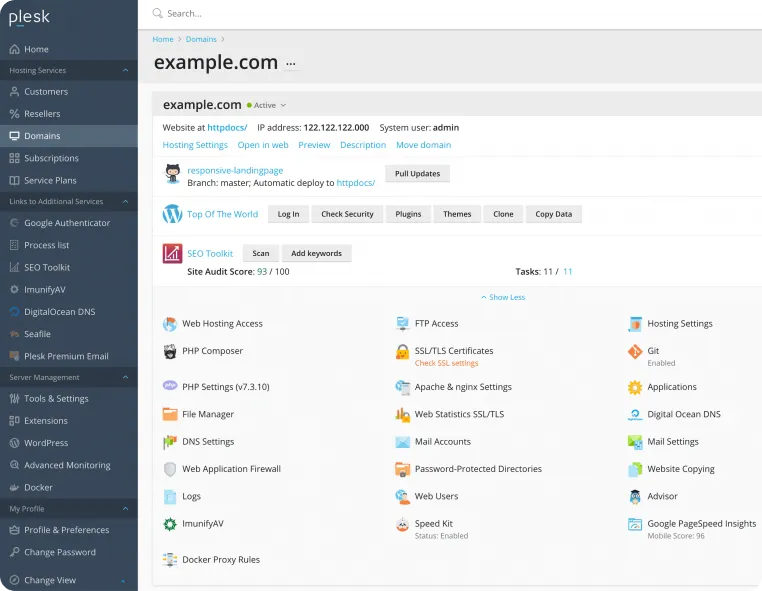
Task: Collapse the Server Management sidebar section
Action: tap(125, 378)
